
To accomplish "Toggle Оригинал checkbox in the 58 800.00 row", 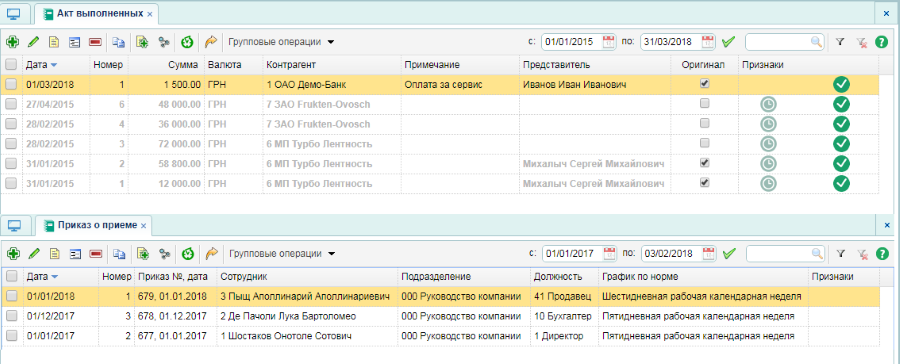I will (705, 162).
